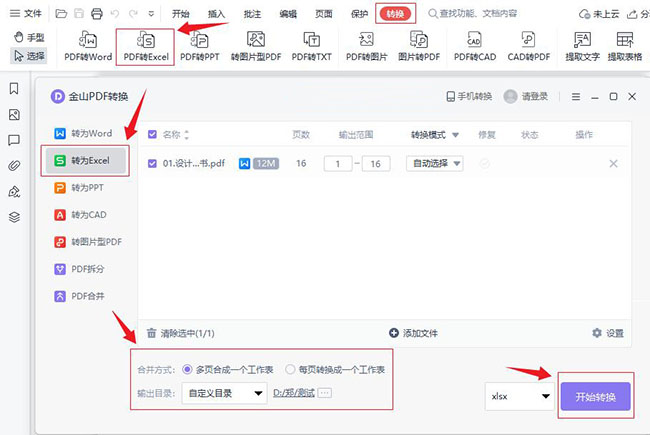650x435 pixels.
Task: Open the comments sidebar panel
Action: (14, 140)
